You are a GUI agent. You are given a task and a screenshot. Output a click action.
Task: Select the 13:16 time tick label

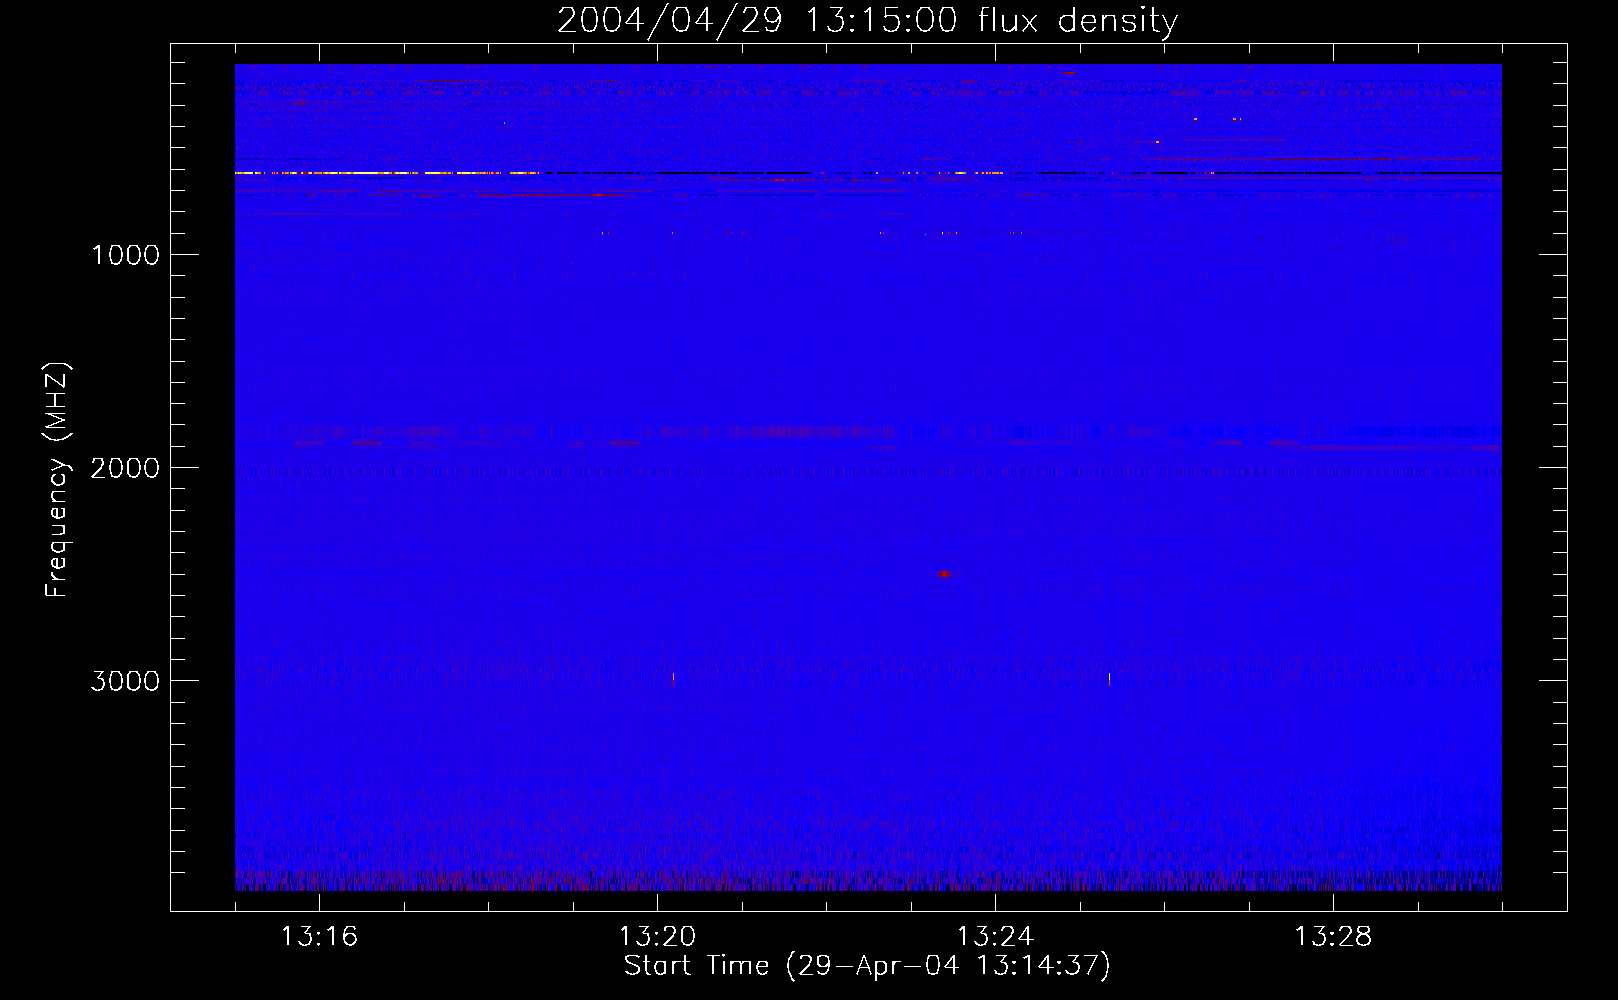click(x=319, y=937)
